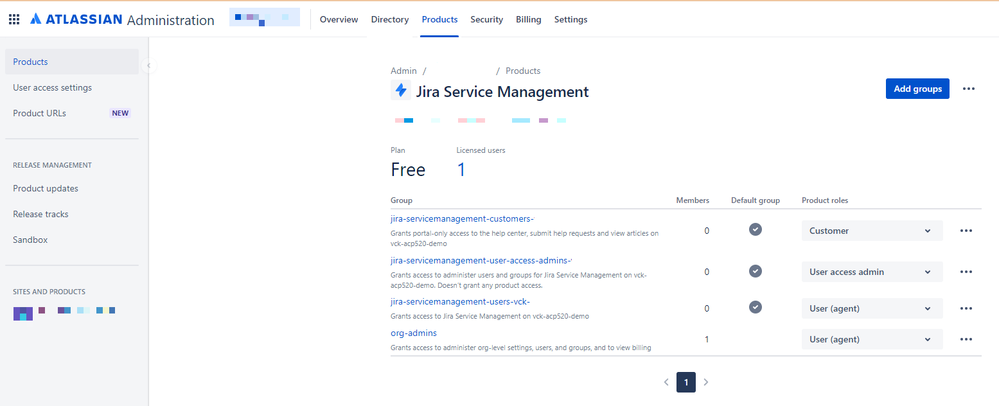This screenshot has height=406, width=999.
Task: Open the Billing tab
Action: coord(529,20)
